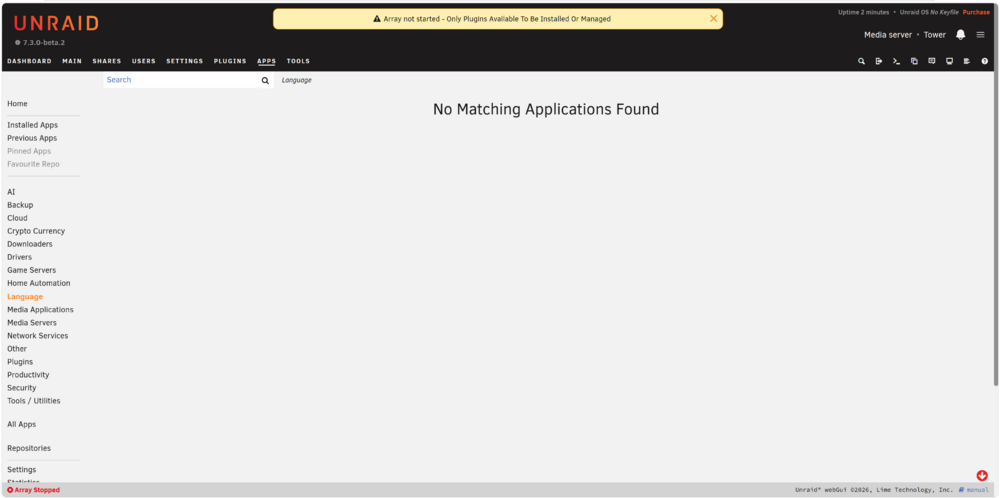
Task: Show Installed Apps
Action: pyautogui.click(x=33, y=125)
